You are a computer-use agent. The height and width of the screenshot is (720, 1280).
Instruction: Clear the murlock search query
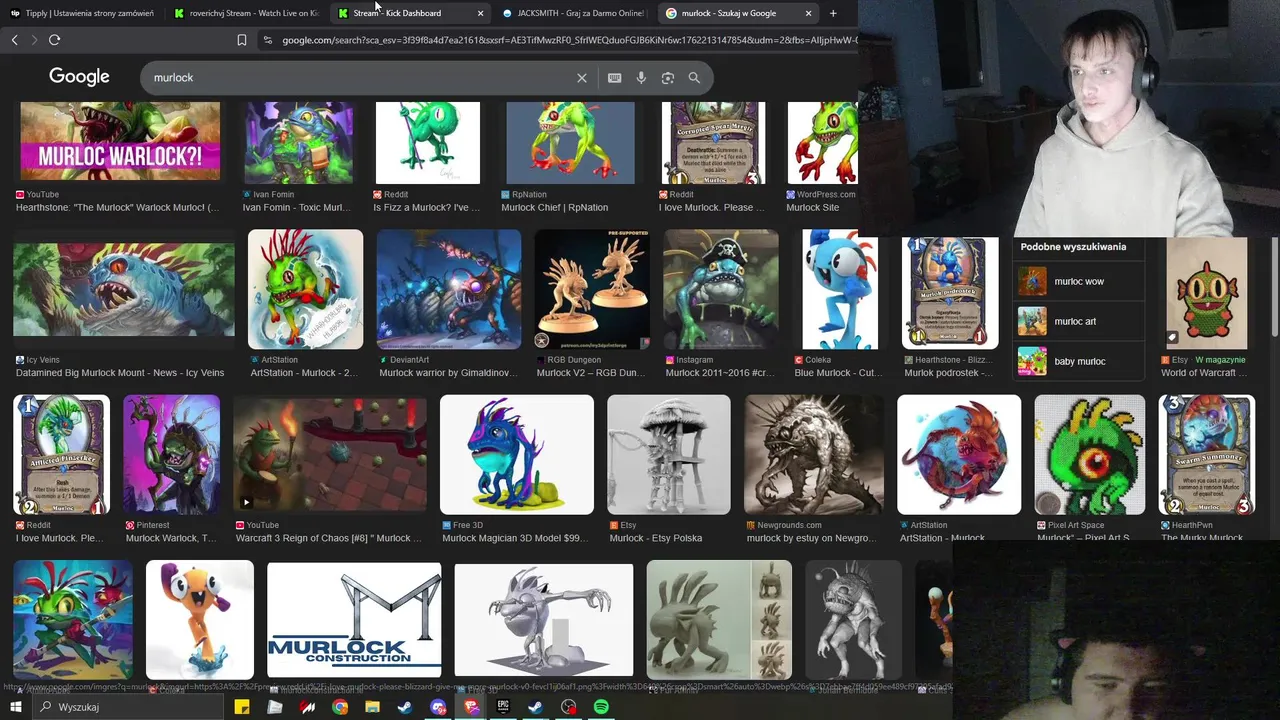pos(582,78)
